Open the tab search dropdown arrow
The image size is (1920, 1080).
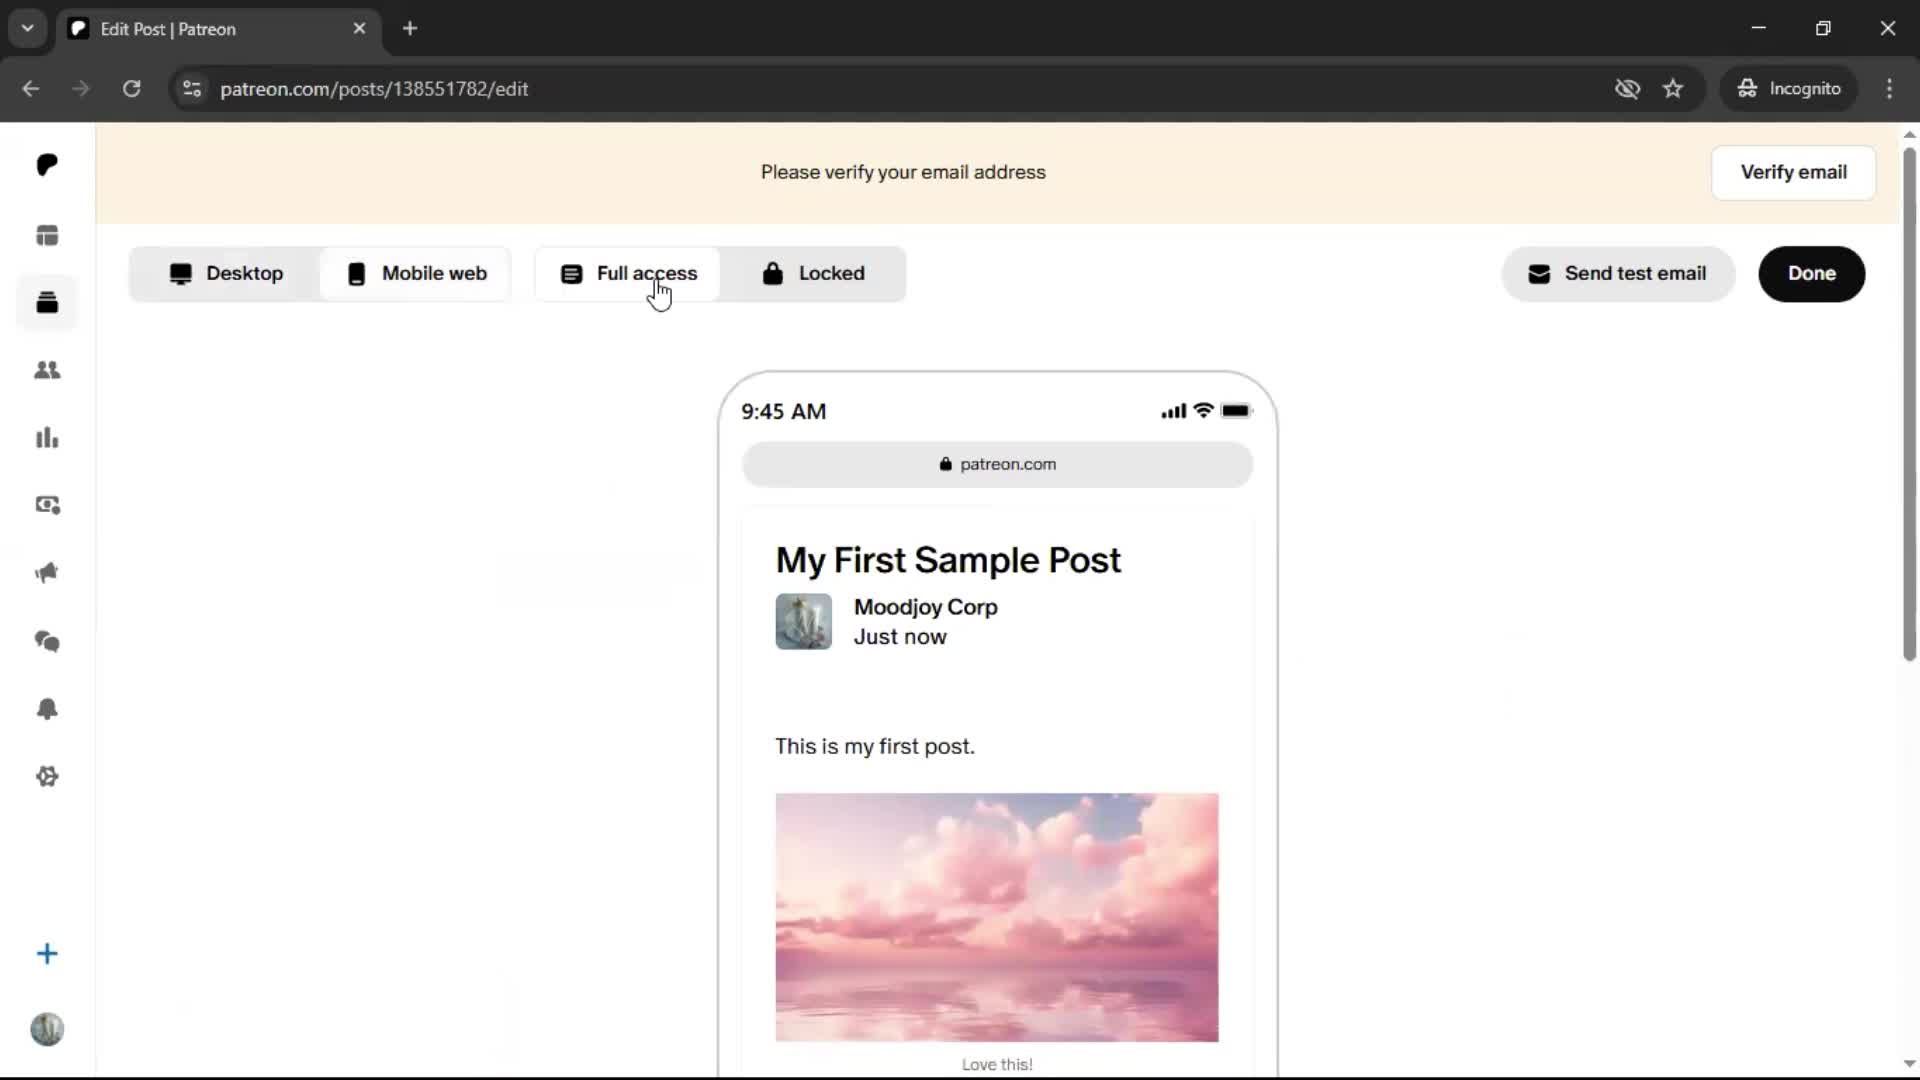28,29
